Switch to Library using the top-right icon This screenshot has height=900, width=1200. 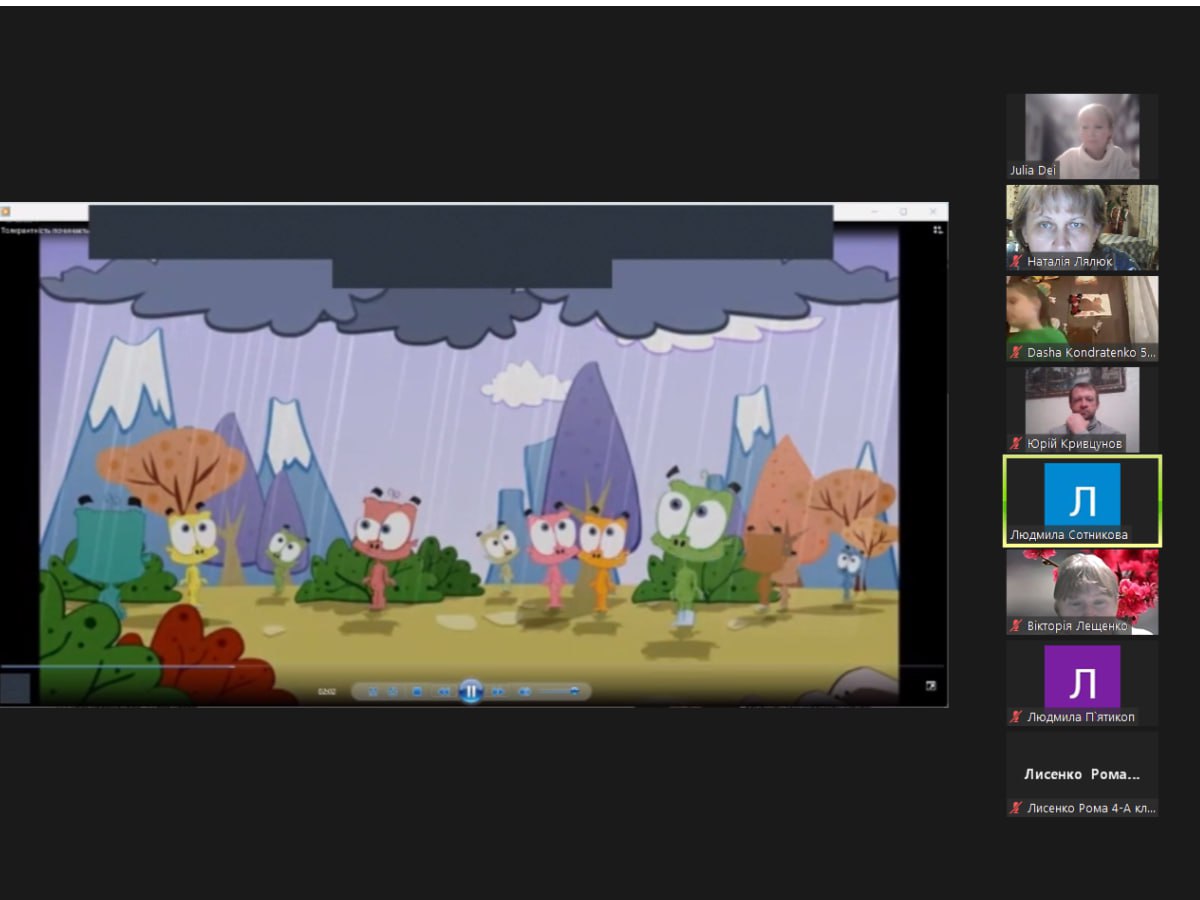[938, 230]
